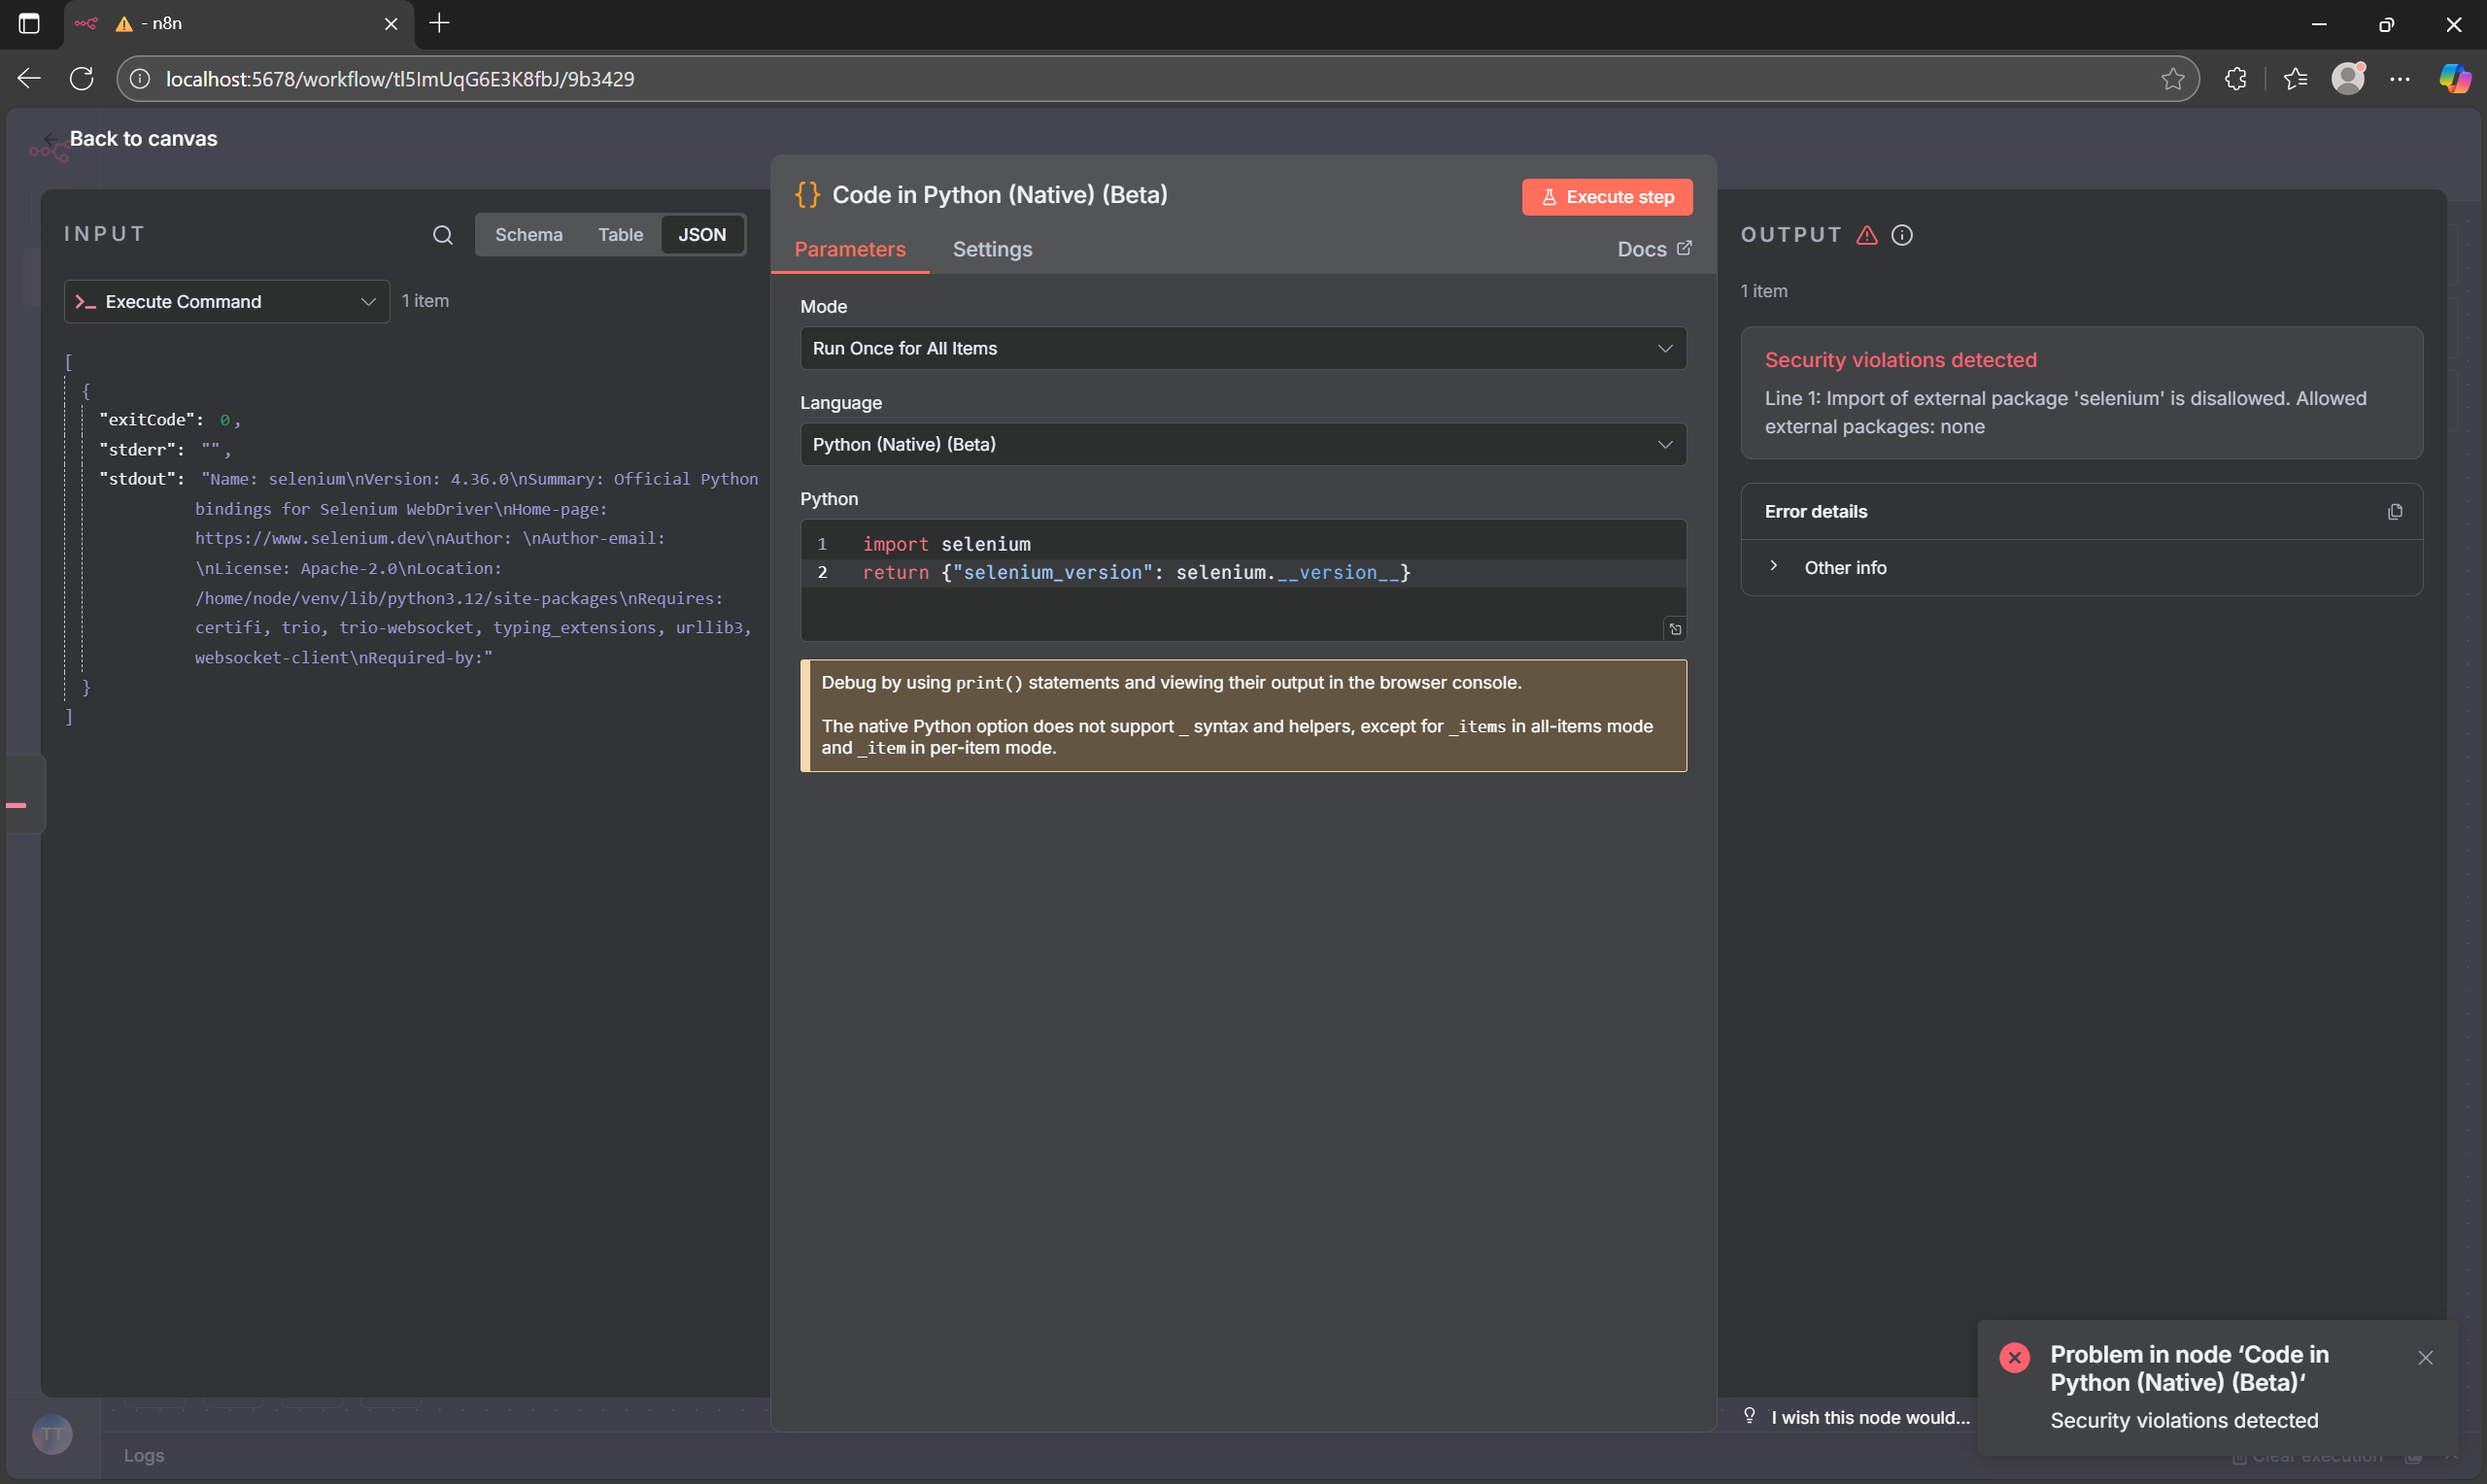Switch to the Settings tab
Viewport: 2487px width, 1484px height.
[992, 249]
